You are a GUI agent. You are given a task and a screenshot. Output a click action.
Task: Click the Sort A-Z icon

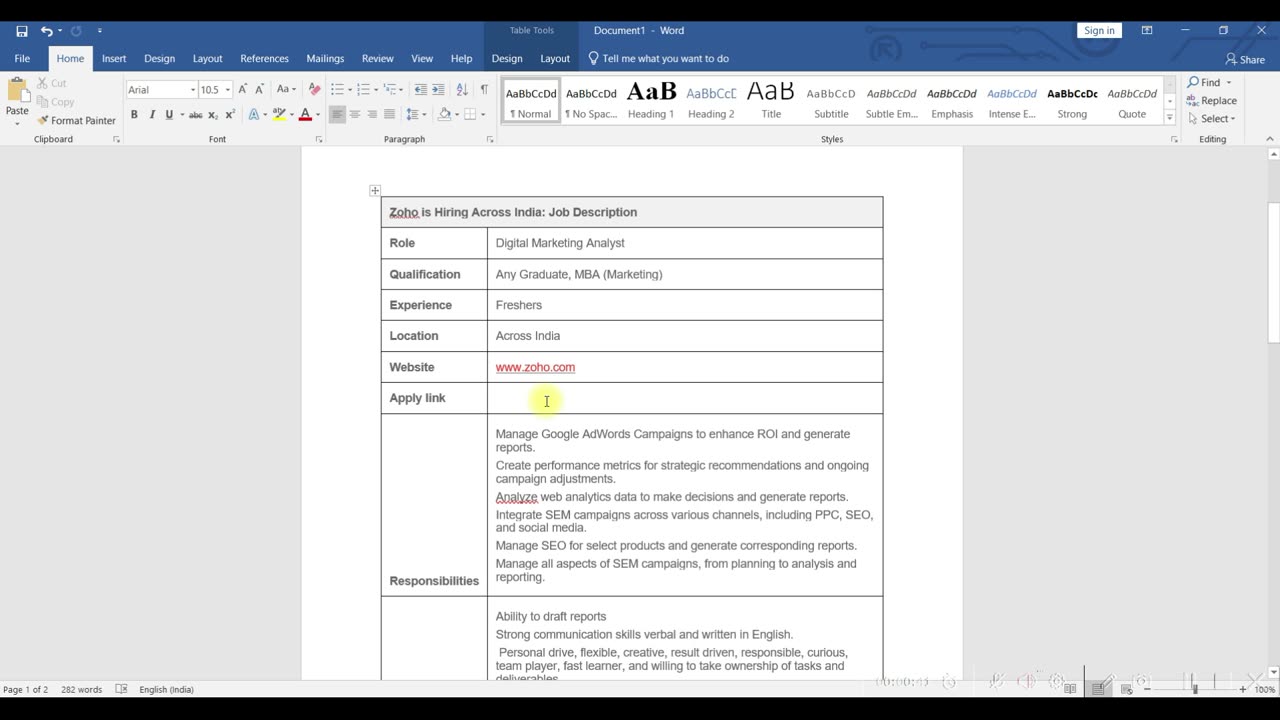462,89
